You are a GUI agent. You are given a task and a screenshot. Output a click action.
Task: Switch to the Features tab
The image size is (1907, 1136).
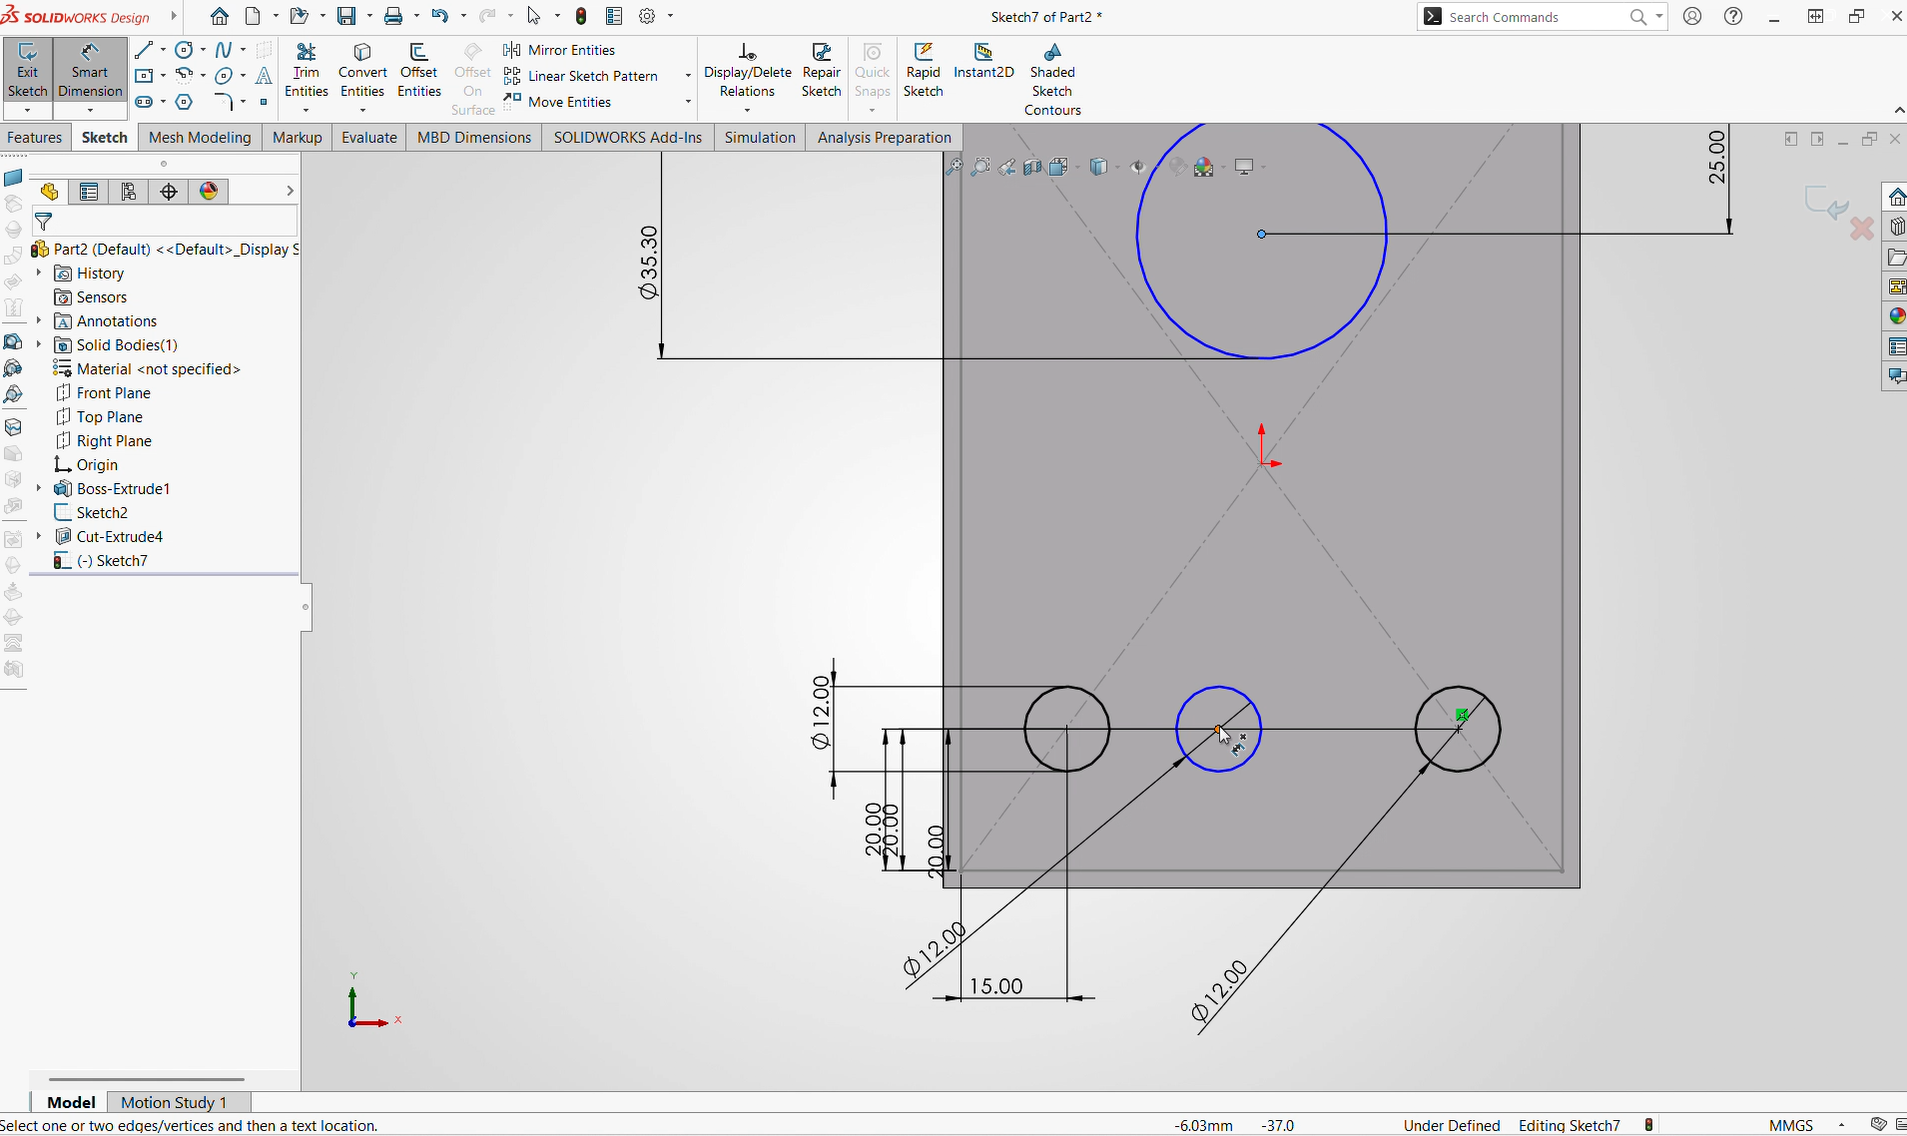pyautogui.click(x=35, y=137)
